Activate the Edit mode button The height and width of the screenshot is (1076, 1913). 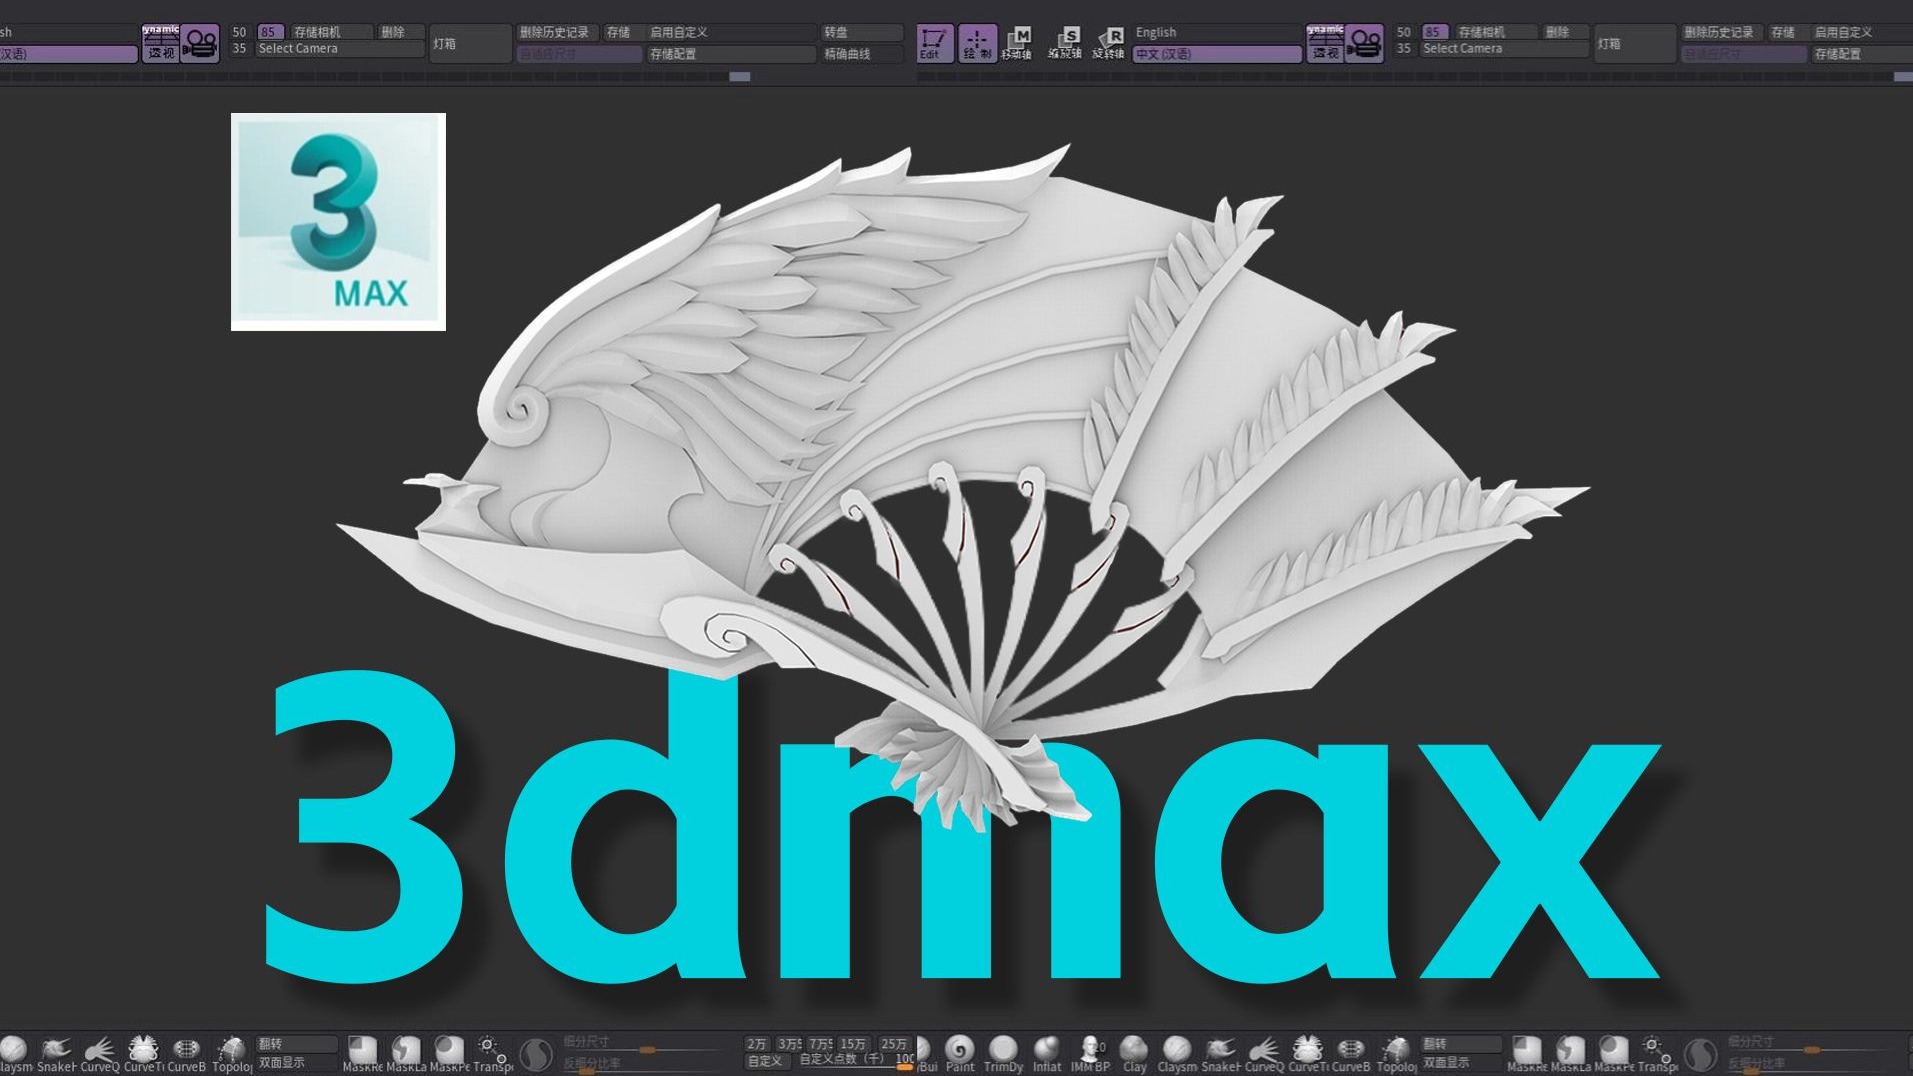[934, 43]
